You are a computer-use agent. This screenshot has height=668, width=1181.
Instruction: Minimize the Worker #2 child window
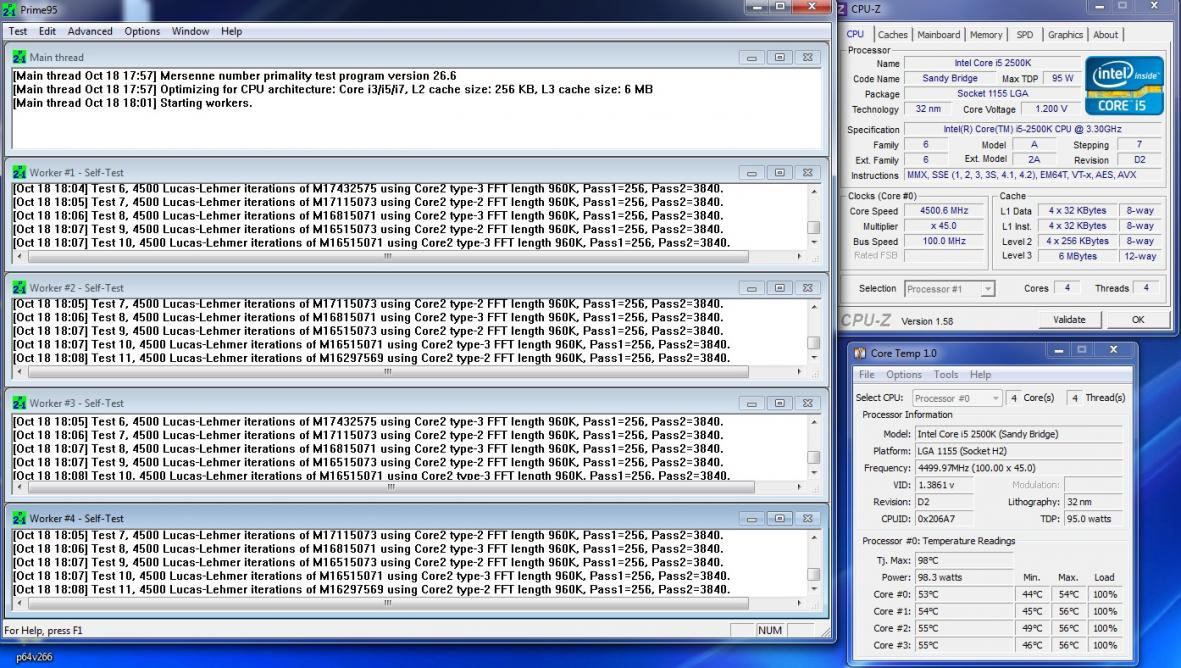pos(752,288)
